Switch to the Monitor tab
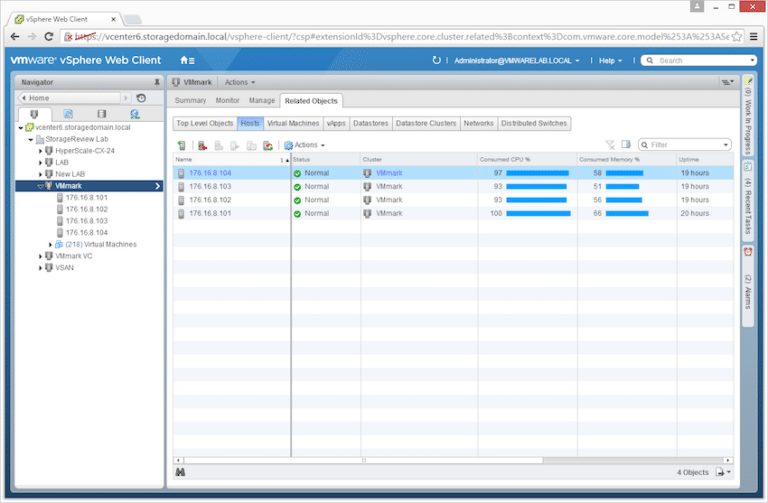The image size is (768, 503). tap(227, 100)
